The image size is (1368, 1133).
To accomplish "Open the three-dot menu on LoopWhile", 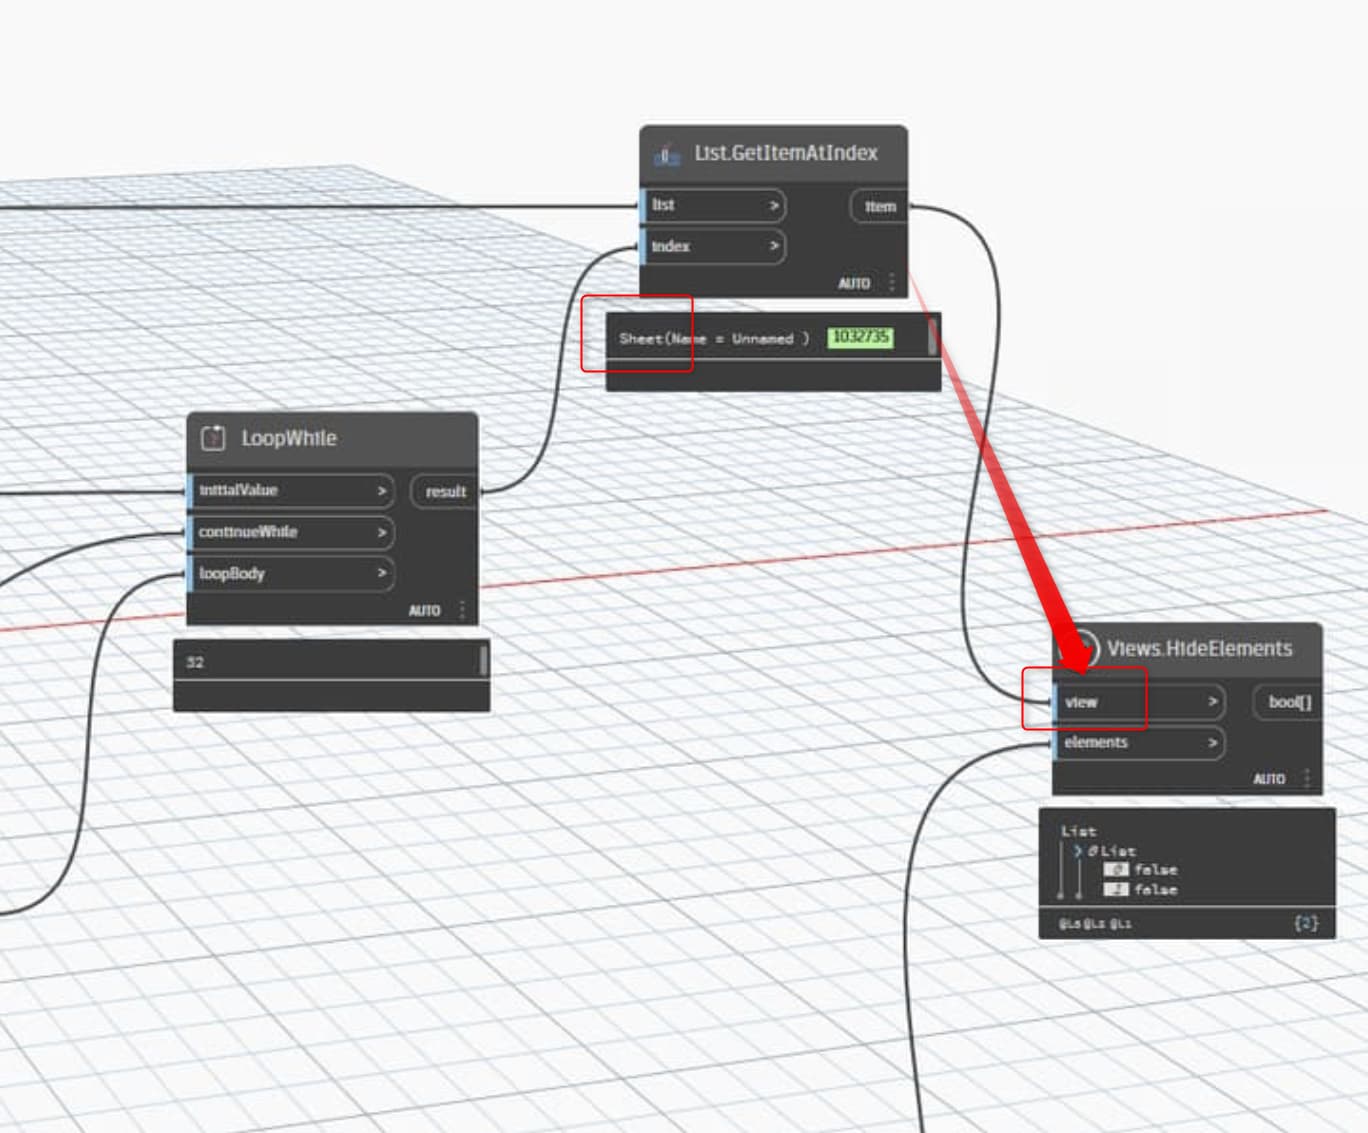I will [x=461, y=609].
